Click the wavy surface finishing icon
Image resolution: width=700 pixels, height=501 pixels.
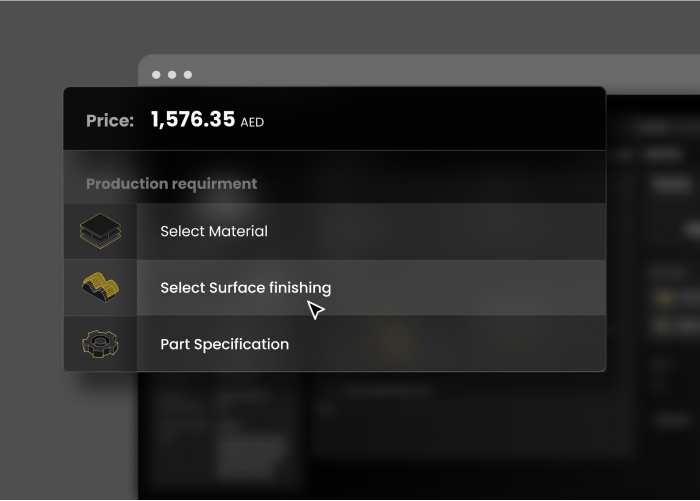click(100, 287)
